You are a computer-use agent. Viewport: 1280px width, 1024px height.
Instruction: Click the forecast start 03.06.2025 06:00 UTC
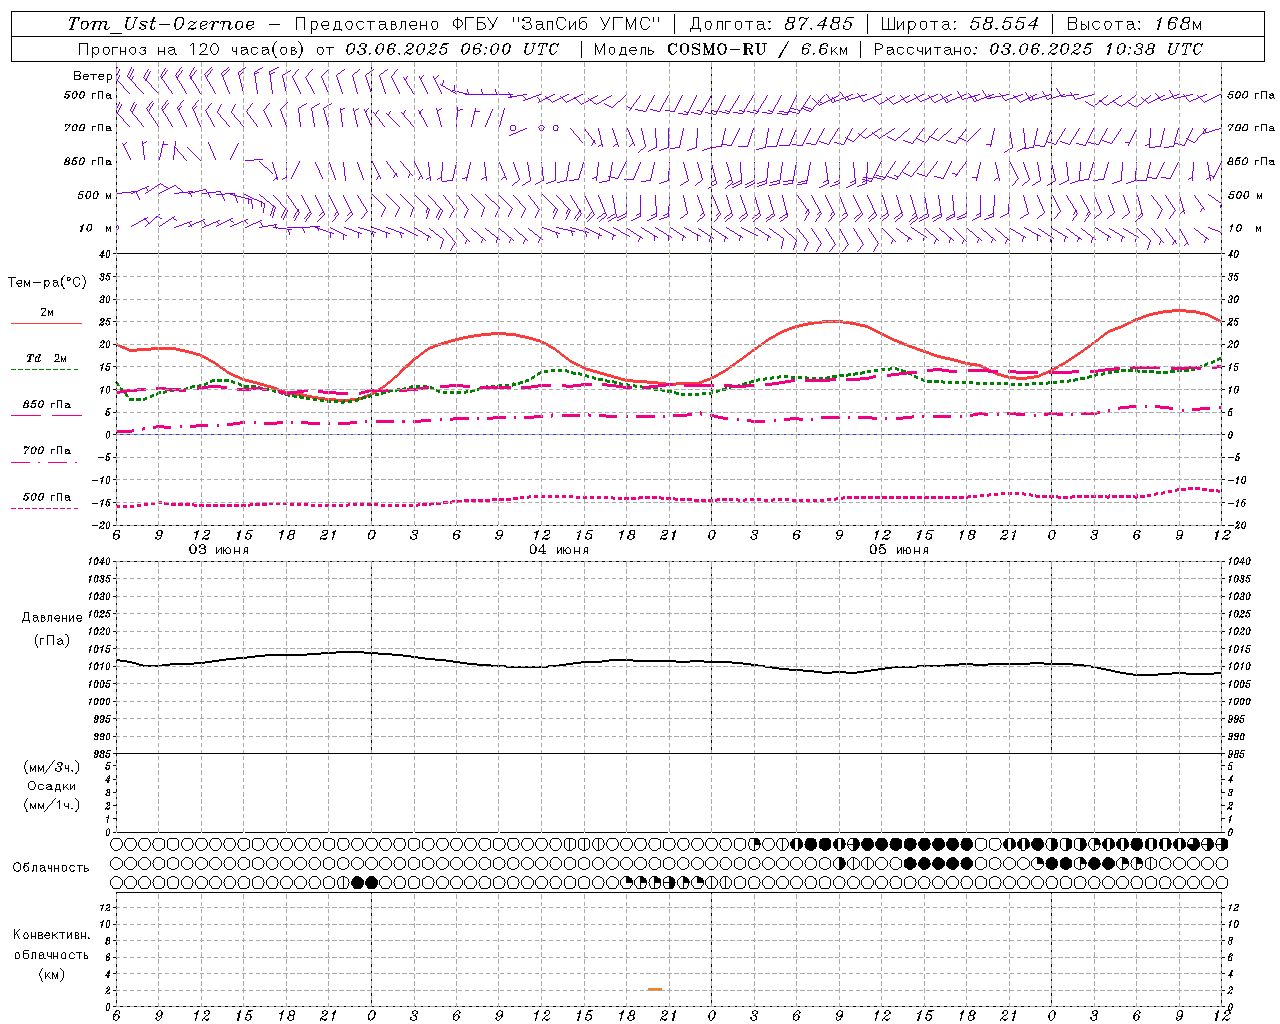(452, 49)
